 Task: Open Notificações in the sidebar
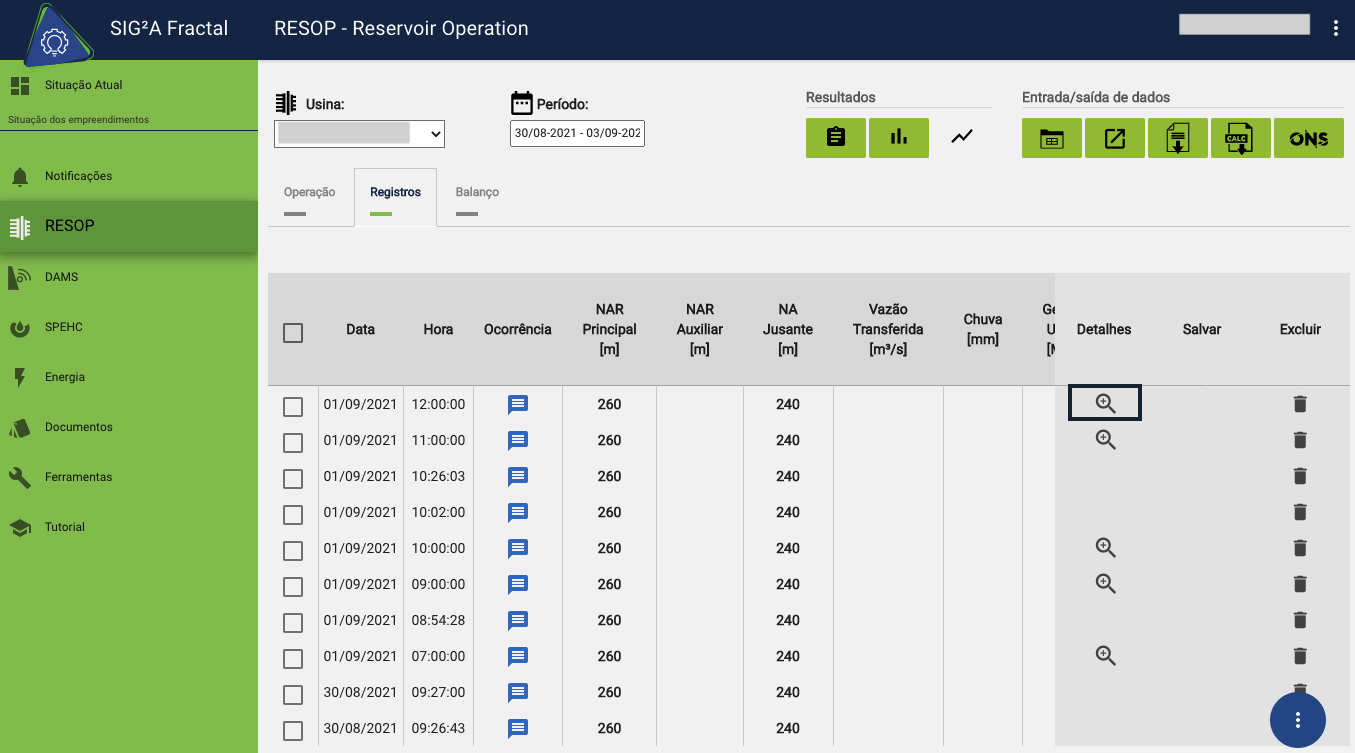78,176
